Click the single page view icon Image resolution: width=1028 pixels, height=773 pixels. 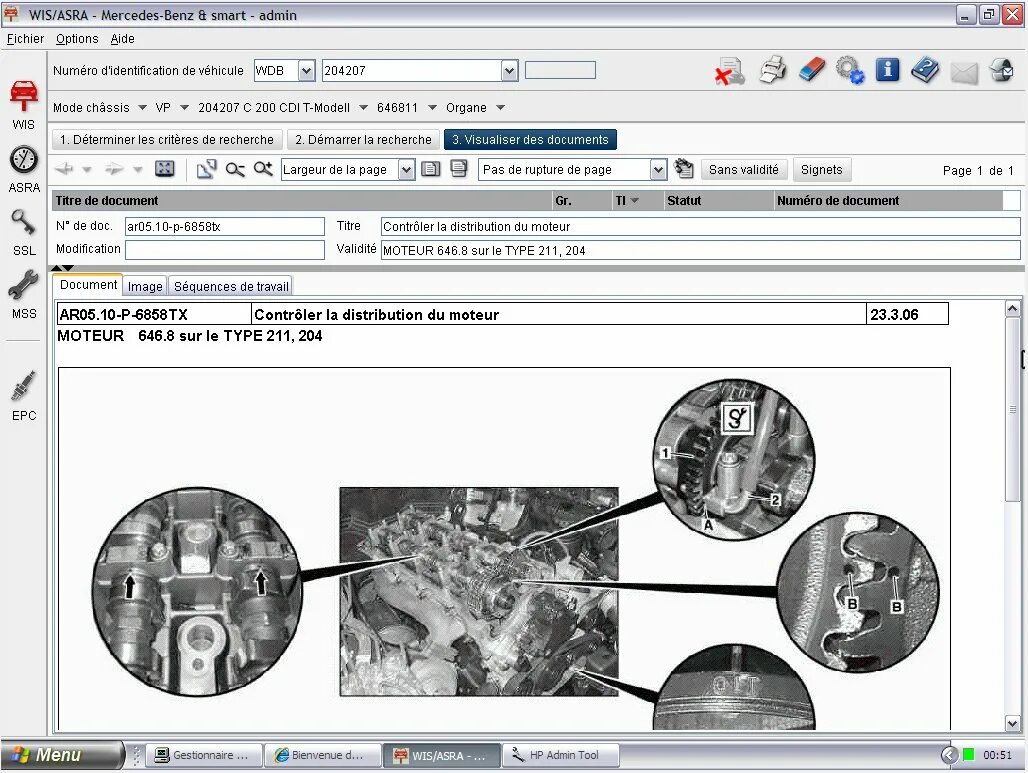tap(431, 169)
